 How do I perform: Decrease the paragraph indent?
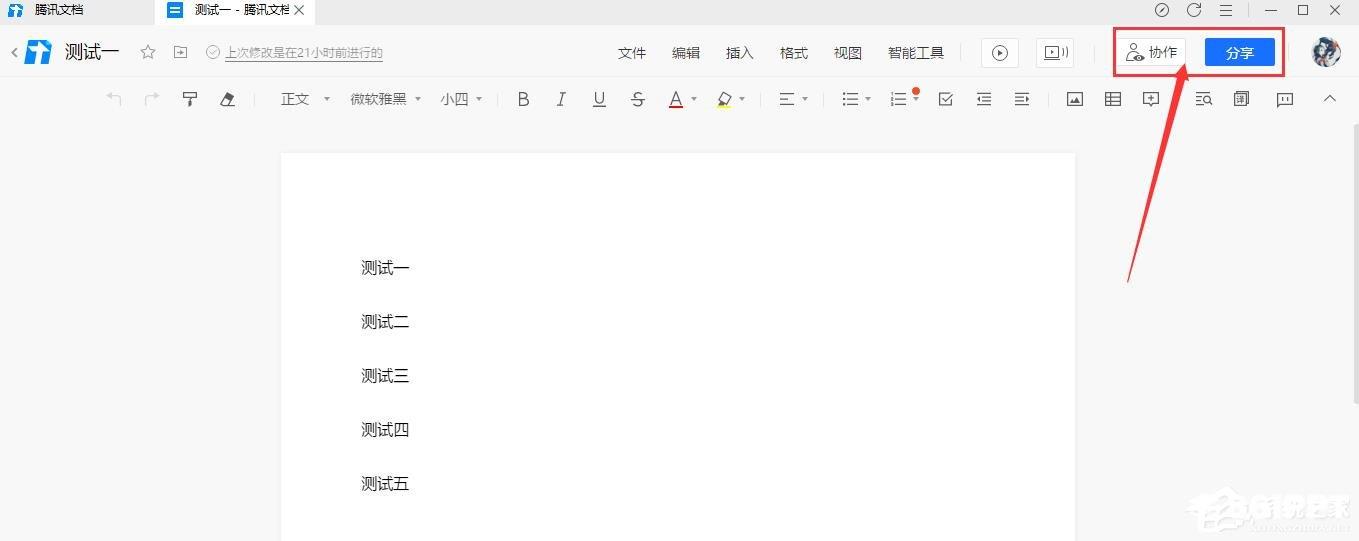984,99
